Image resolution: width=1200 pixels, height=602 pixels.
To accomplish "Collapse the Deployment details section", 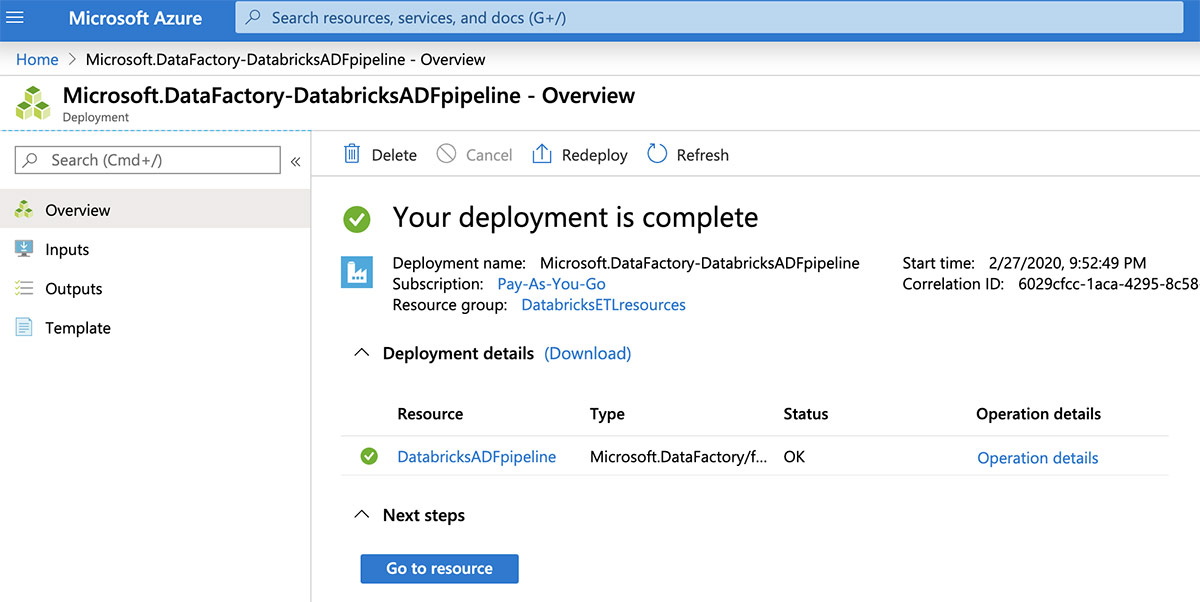I will click(362, 353).
